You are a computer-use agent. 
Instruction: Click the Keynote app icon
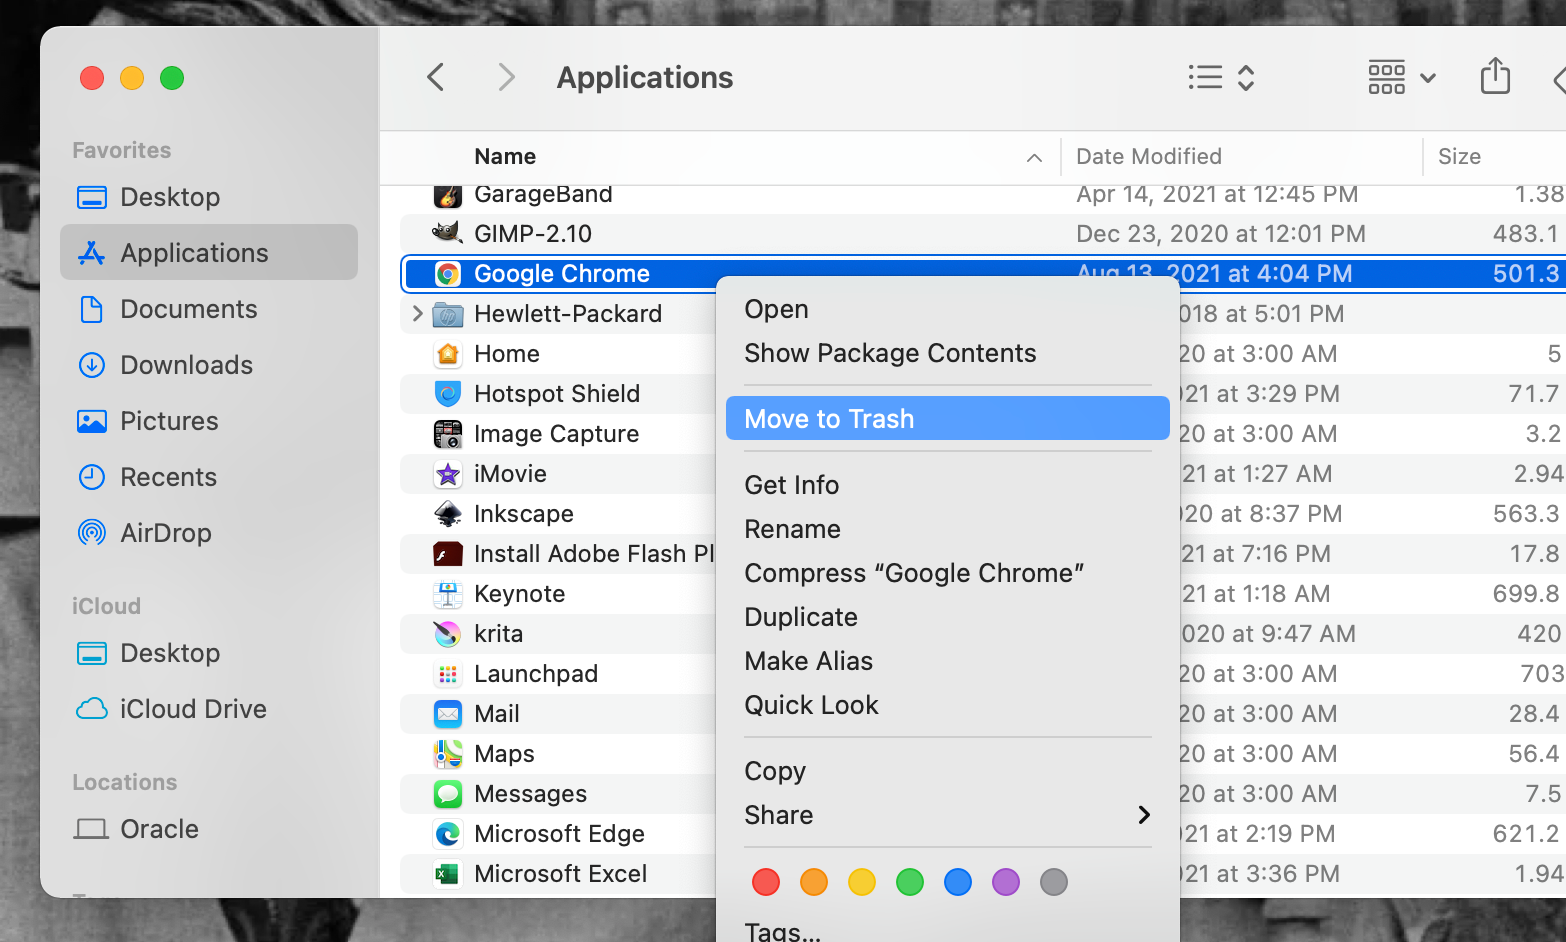(447, 593)
